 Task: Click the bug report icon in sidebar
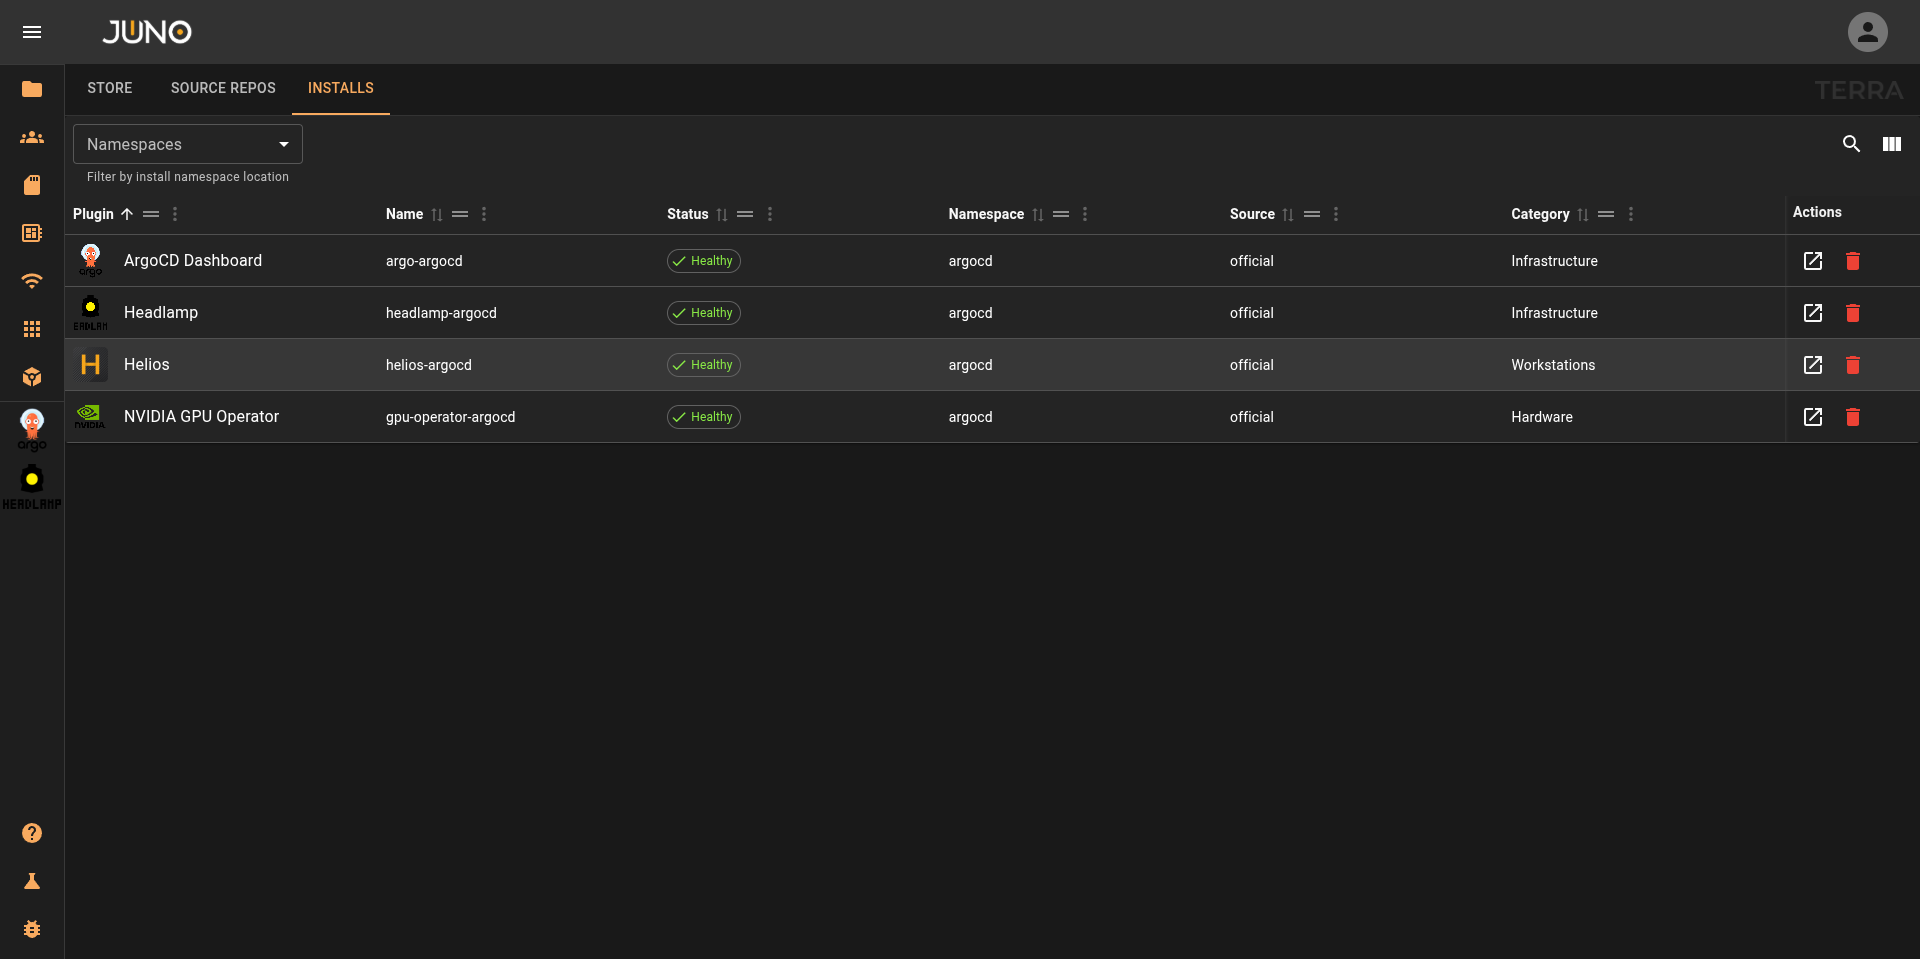pos(32,929)
